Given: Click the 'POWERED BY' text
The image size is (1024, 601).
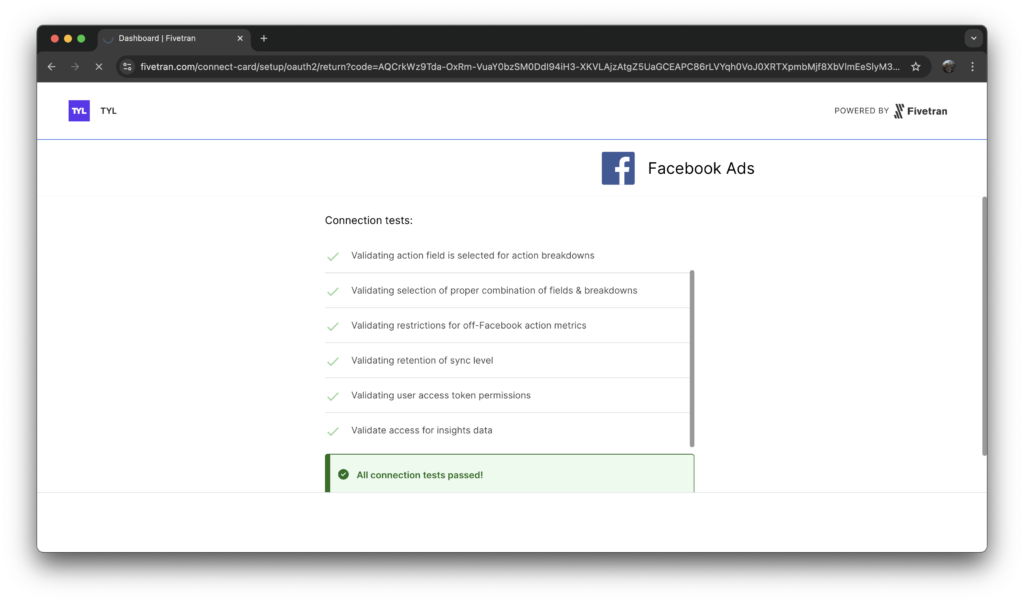Looking at the screenshot, I should 861,111.
